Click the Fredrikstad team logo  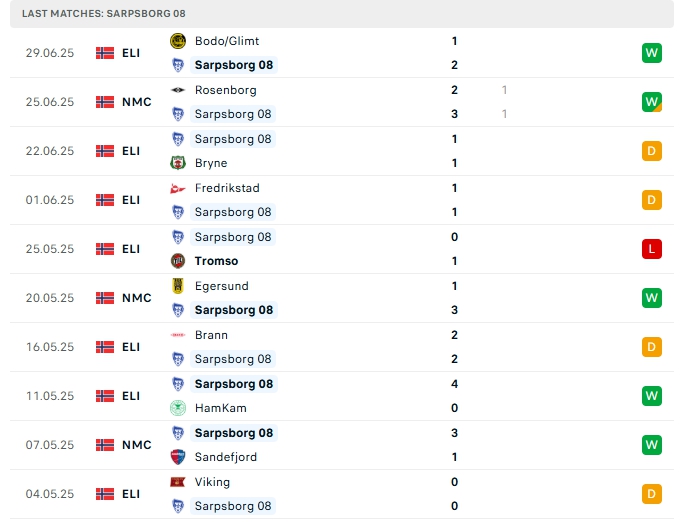[178, 188]
